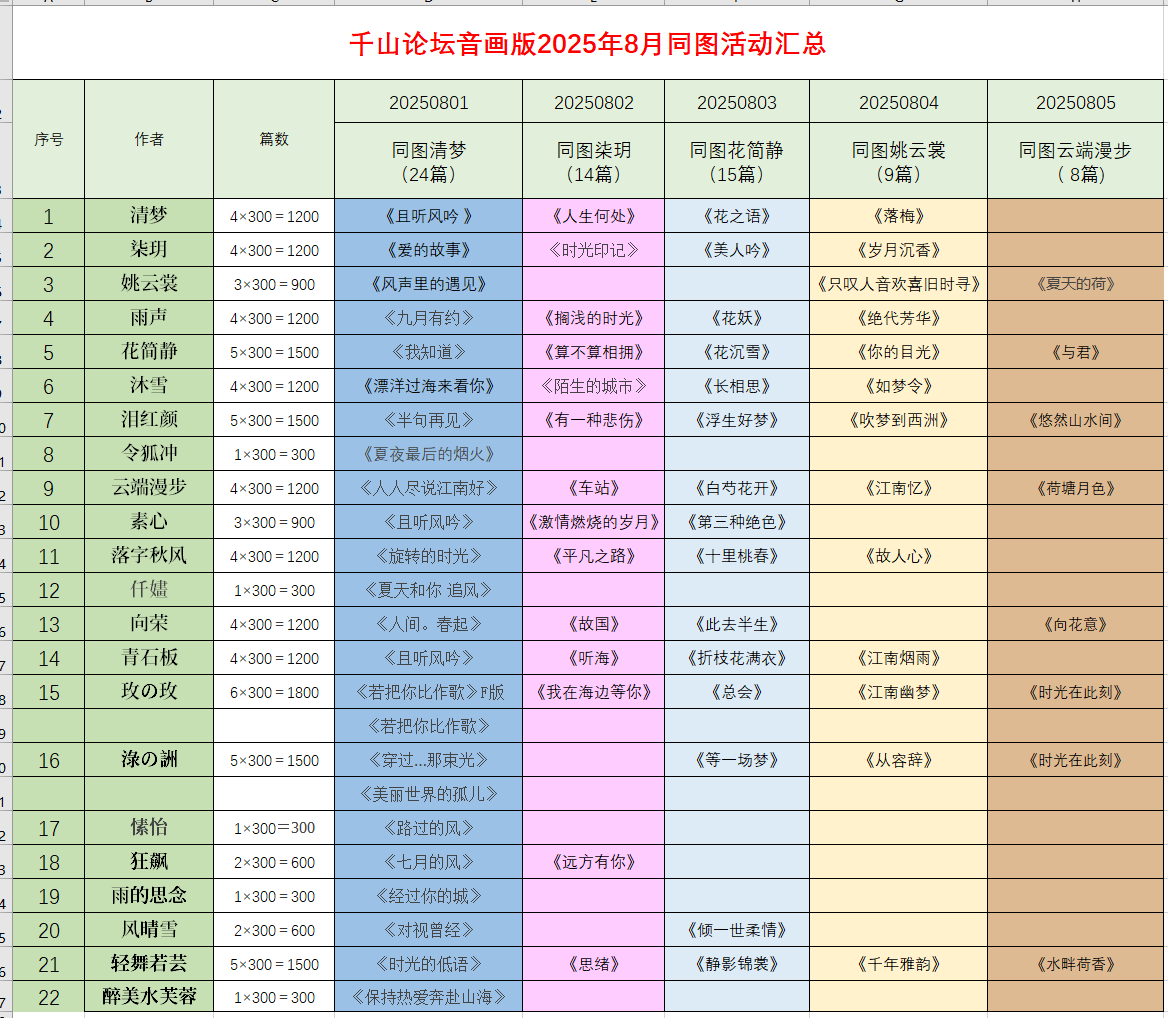1168x1018 pixels.
Task: Select the 同图柒玥（14篇）header cell
Action: (592, 160)
